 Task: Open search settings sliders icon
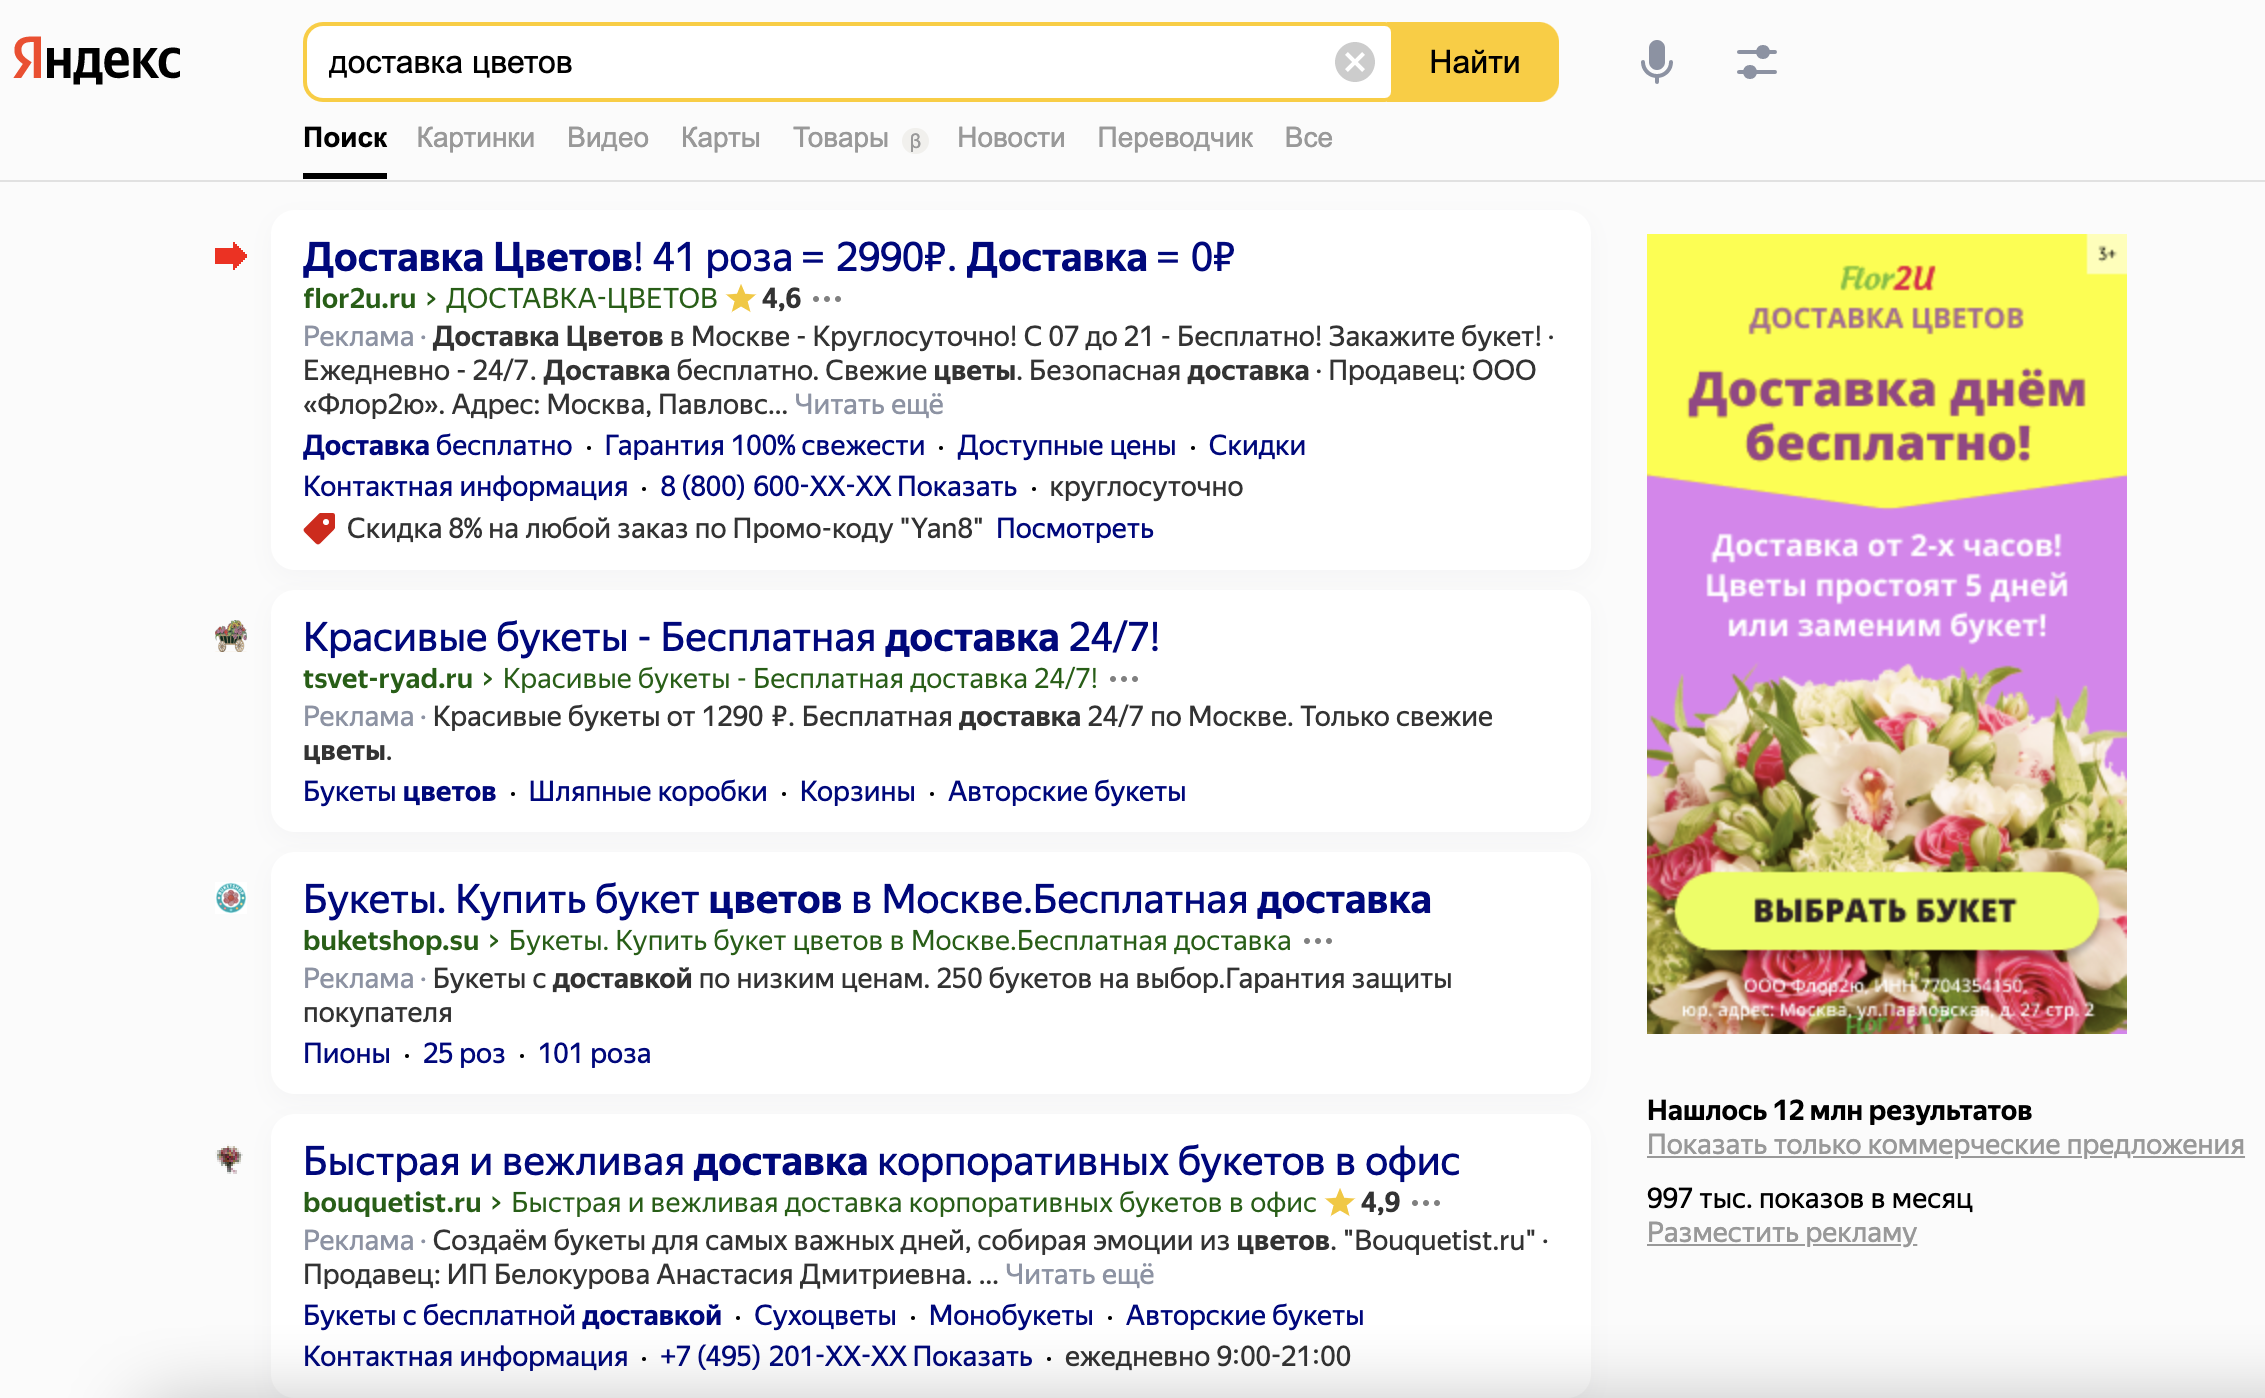pyautogui.click(x=1756, y=62)
